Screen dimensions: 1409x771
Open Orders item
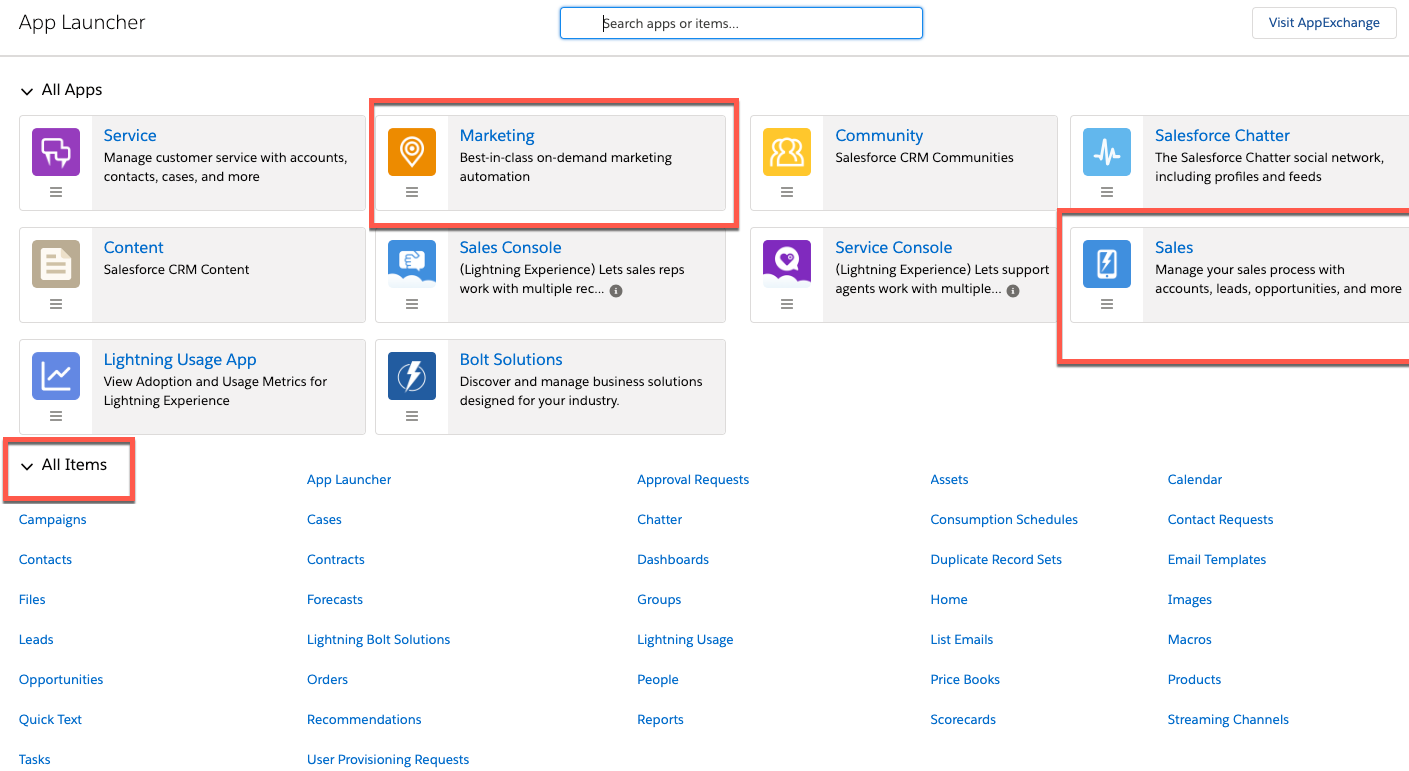pos(327,680)
